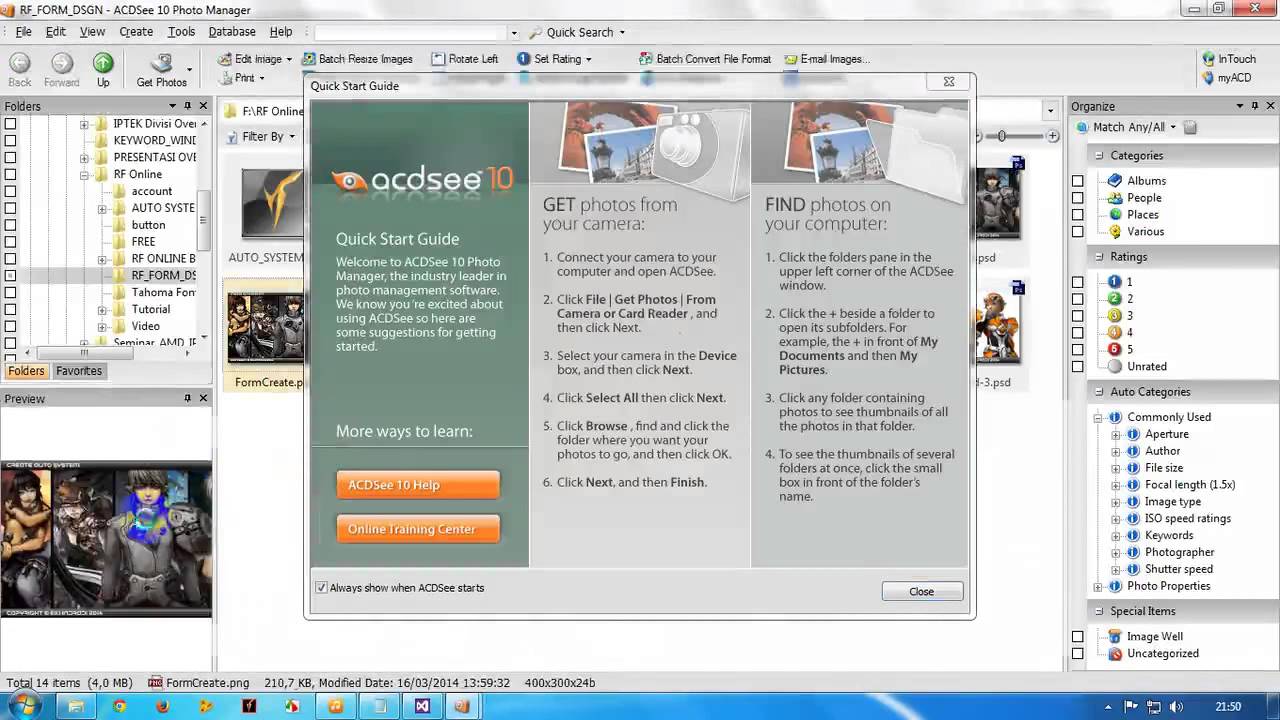Check the People category checkbox
This screenshot has width=1280, height=720.
tap(1077, 198)
